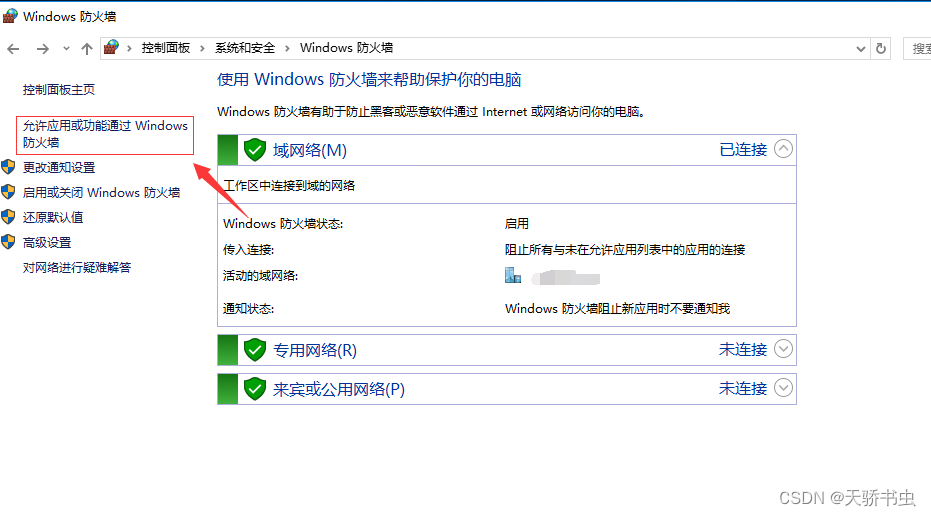The width and height of the screenshot is (931, 516).
Task: Click the 传入连接: label
Action: (248, 250)
